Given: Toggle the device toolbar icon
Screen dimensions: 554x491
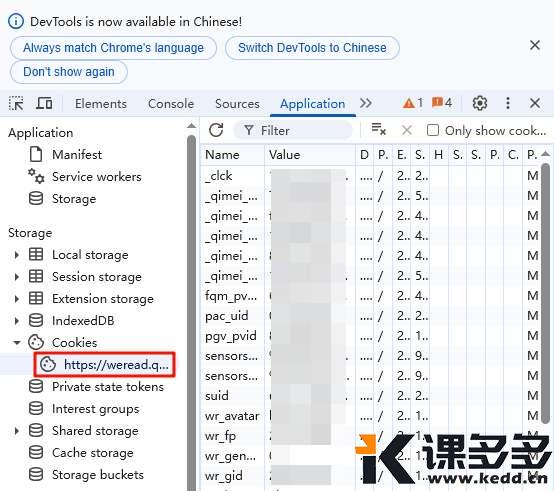Looking at the screenshot, I should pos(44,103).
